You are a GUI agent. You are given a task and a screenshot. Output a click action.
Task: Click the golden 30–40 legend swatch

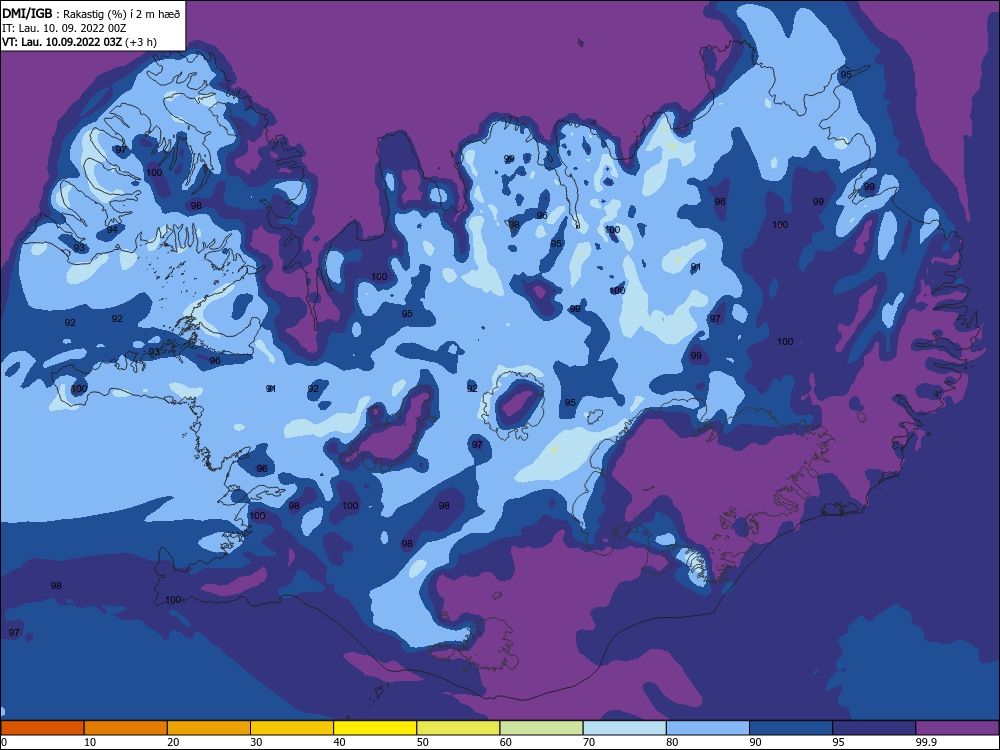point(292,728)
